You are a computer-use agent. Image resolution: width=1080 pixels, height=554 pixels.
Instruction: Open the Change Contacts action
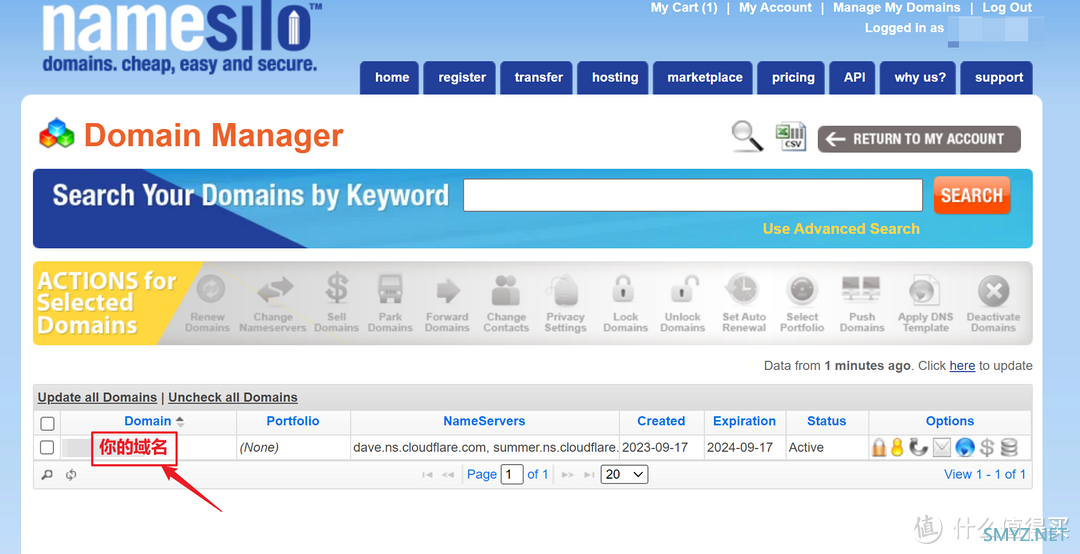[x=506, y=290]
